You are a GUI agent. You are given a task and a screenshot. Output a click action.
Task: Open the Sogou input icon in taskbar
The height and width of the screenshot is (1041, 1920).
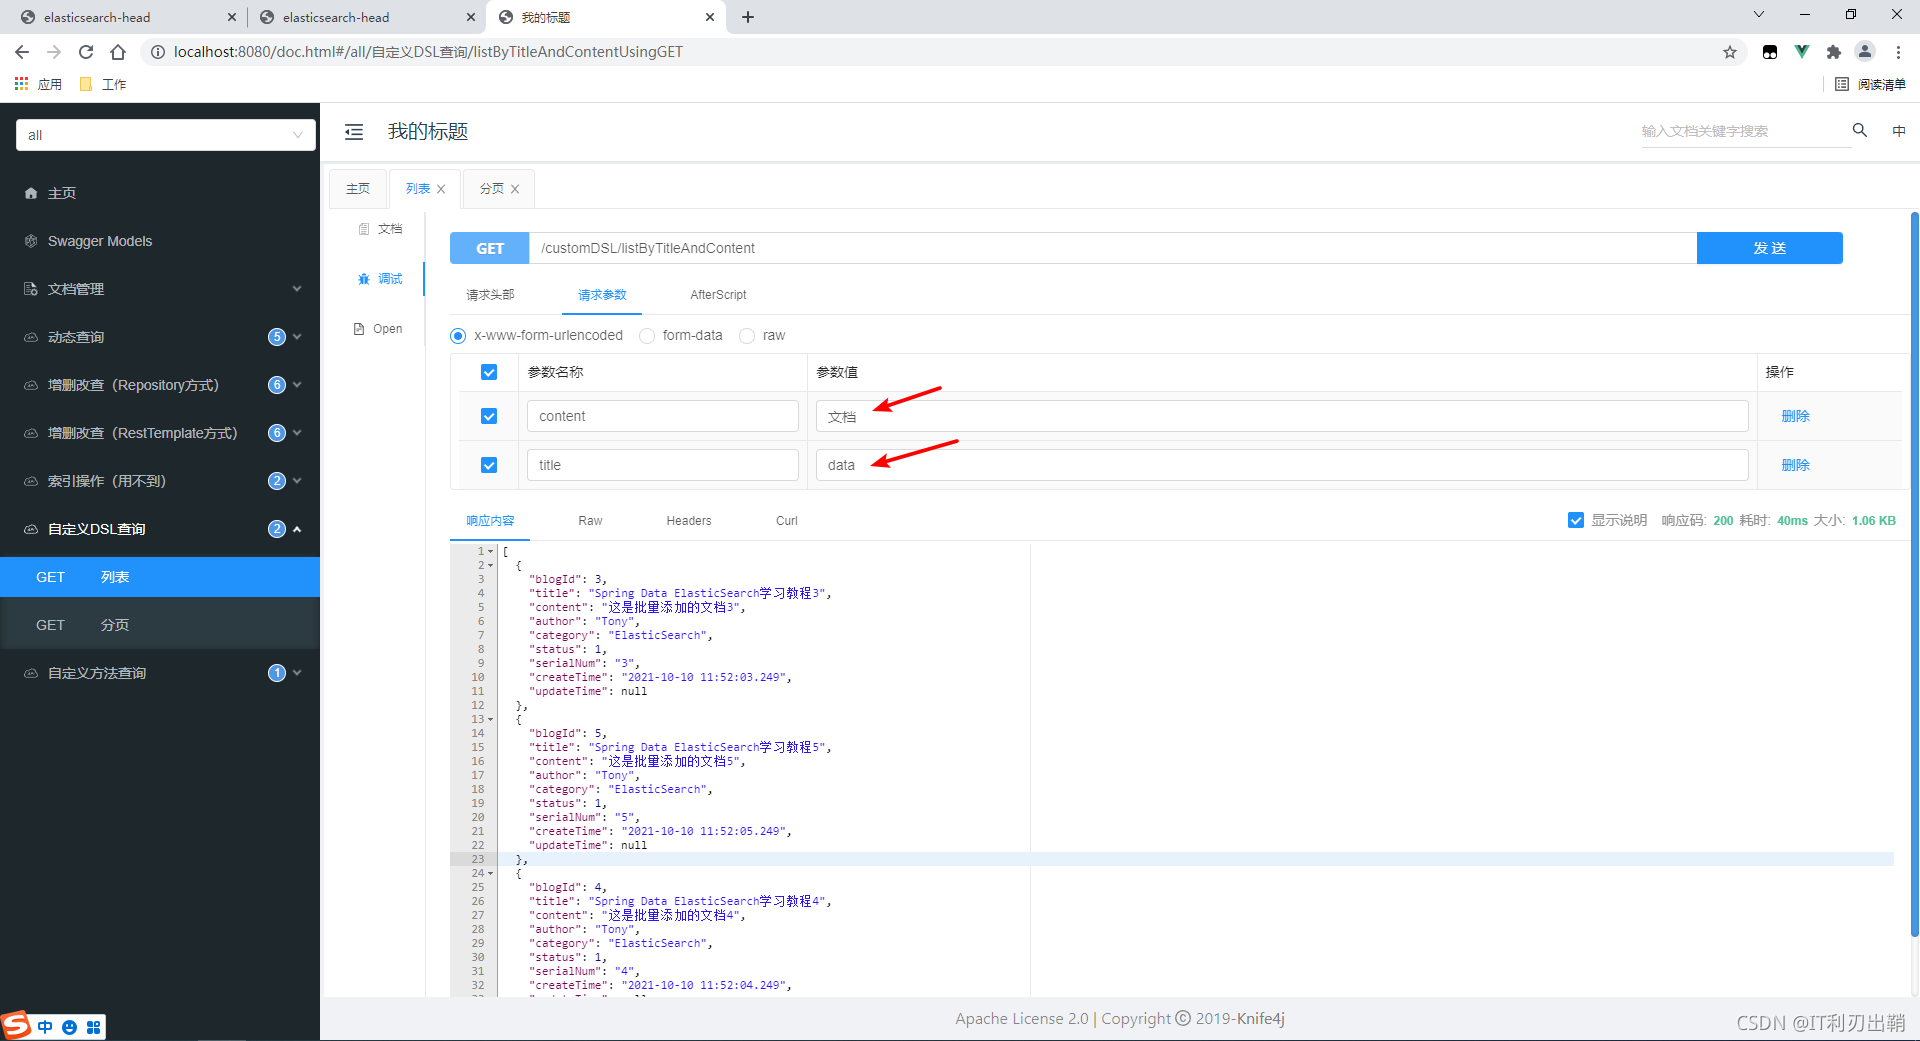(x=15, y=1026)
